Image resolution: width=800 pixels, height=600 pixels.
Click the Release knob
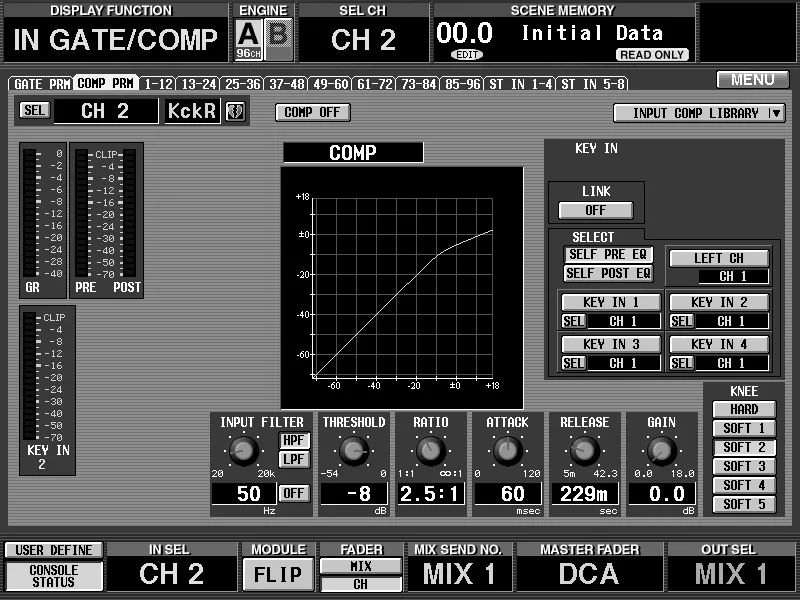585,451
